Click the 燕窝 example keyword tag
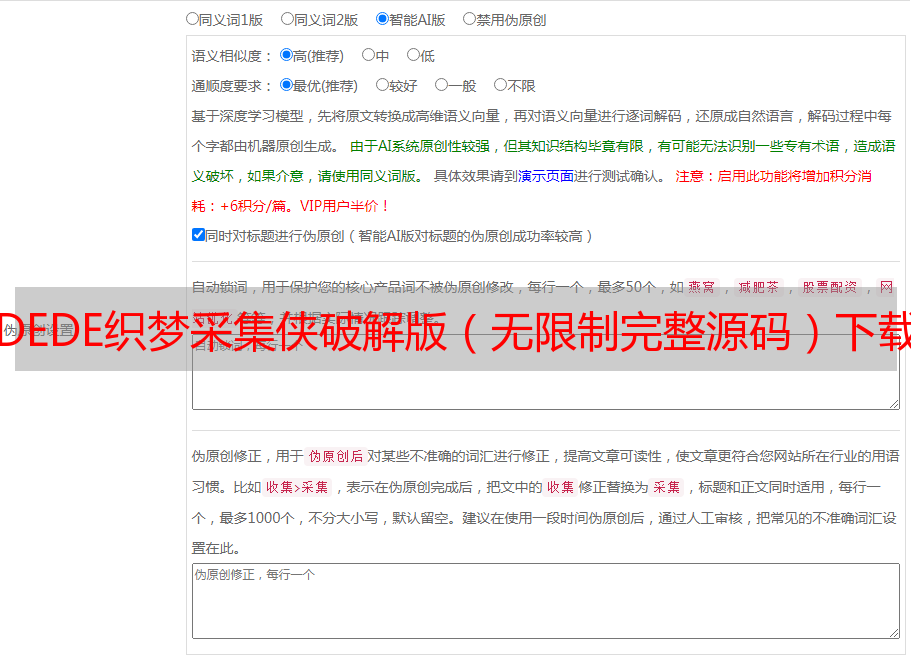 [x=702, y=287]
